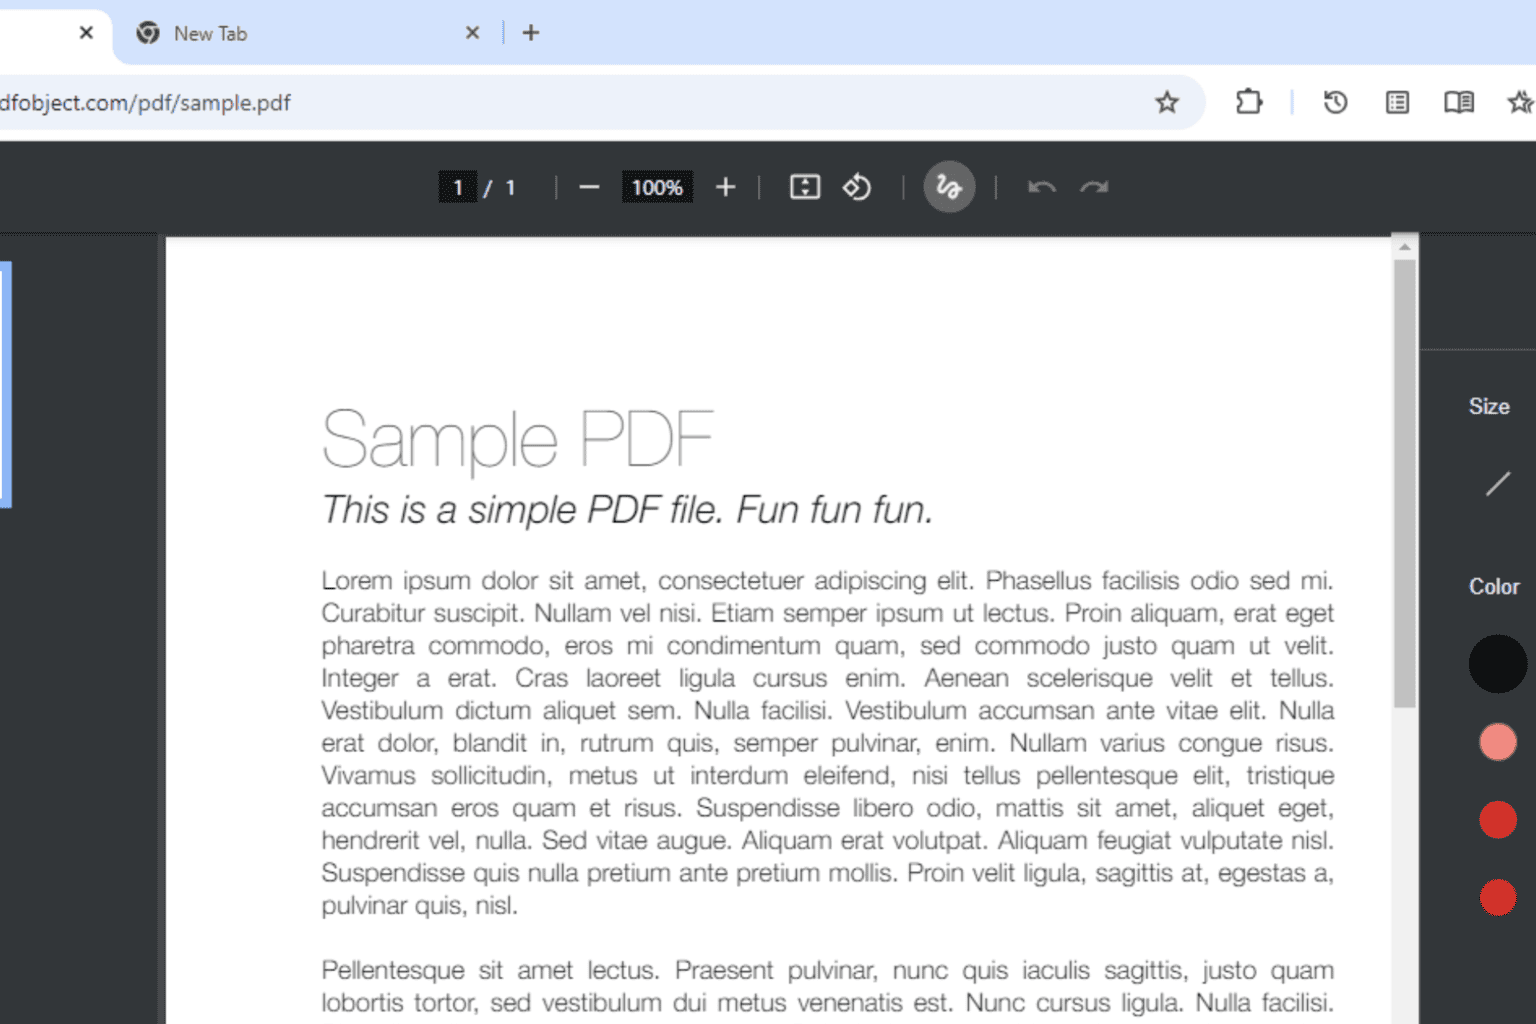Click the 100% zoom level field

[657, 187]
